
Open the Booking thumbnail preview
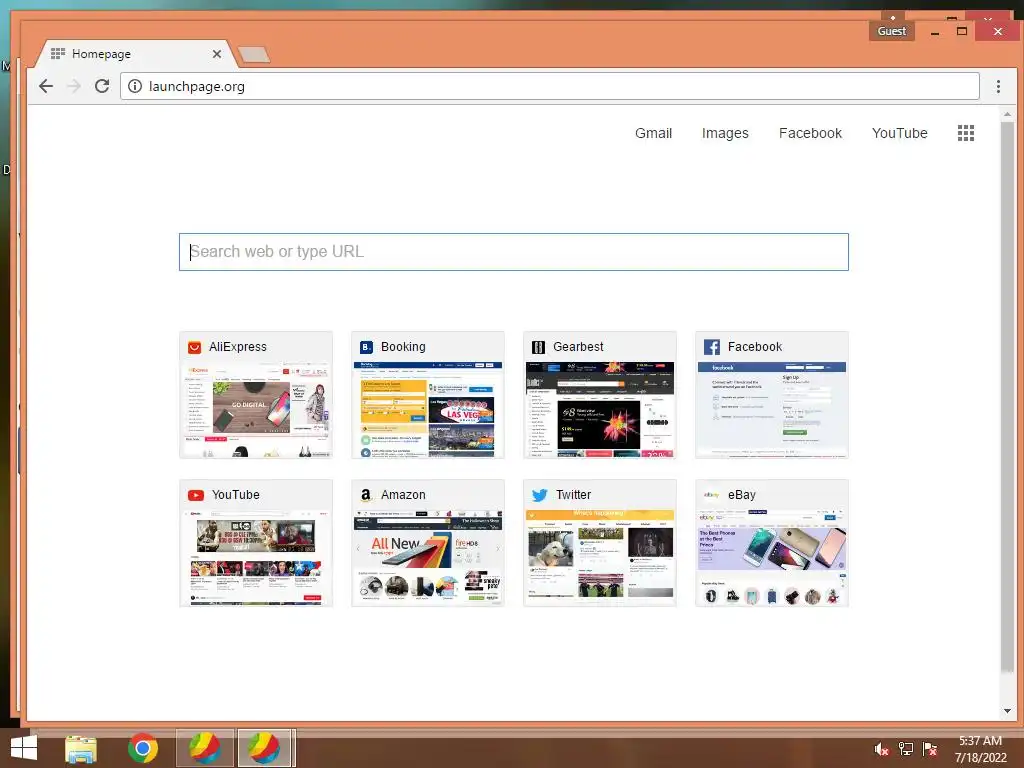pos(428,409)
